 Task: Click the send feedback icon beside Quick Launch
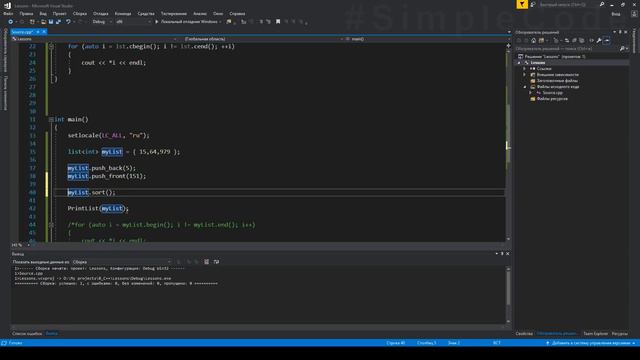(x=533, y=4)
